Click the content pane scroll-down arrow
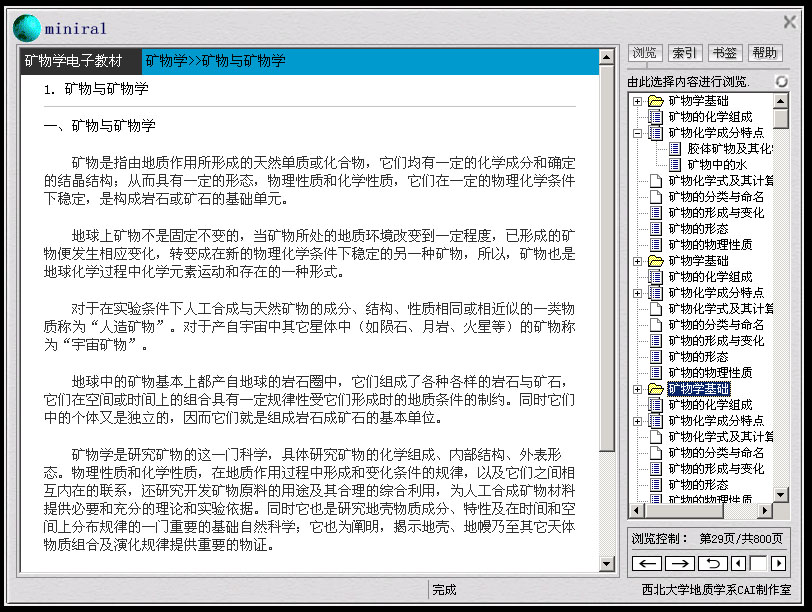Image resolution: width=812 pixels, height=612 pixels. click(x=606, y=563)
